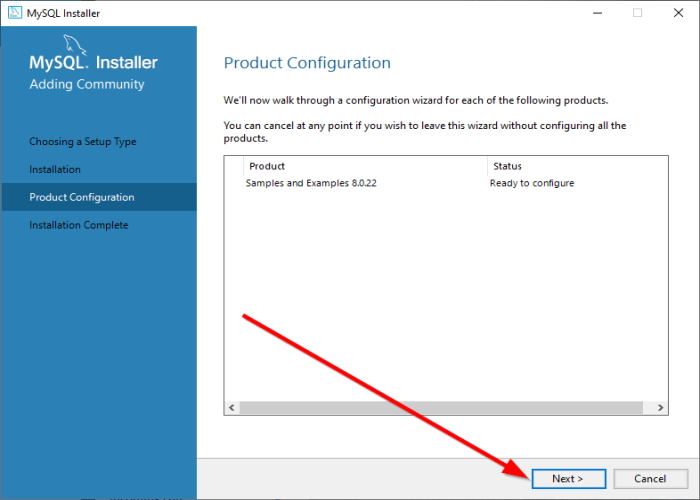Click the Adding Community label in sidebar
This screenshot has height=500, width=700.
87,85
